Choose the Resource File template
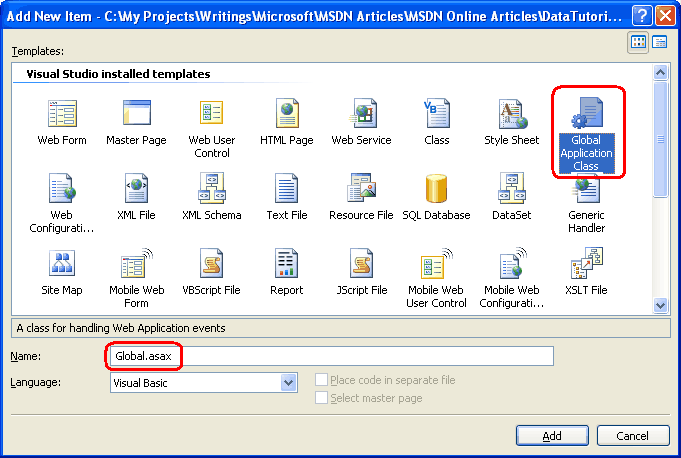Image resolution: width=681 pixels, height=458 pixels. coord(361,197)
